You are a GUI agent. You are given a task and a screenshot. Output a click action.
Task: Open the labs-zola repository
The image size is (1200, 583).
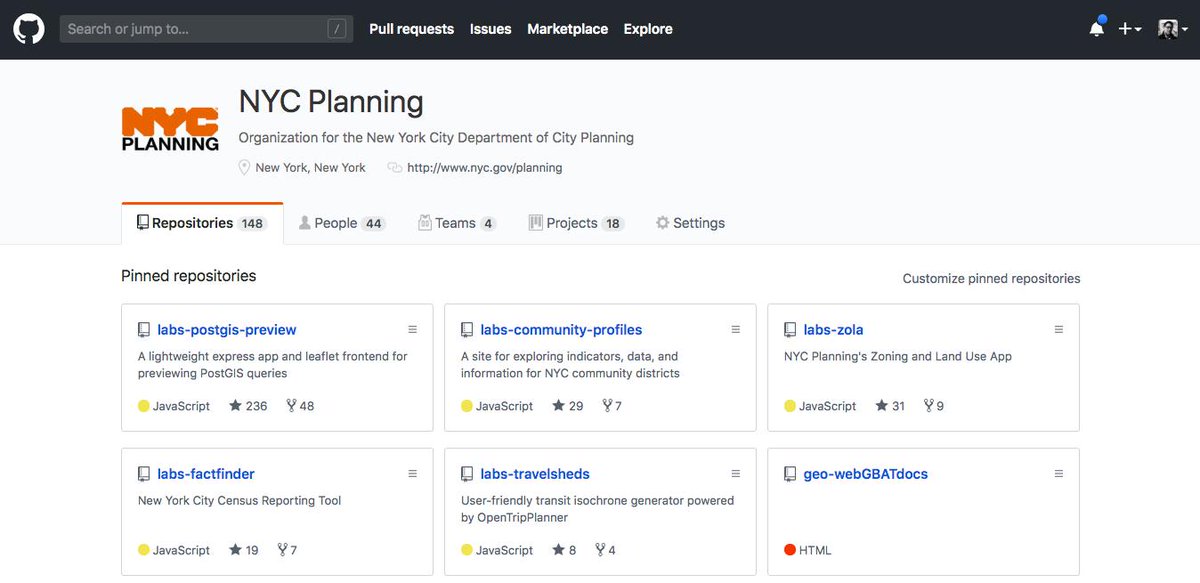pos(833,330)
